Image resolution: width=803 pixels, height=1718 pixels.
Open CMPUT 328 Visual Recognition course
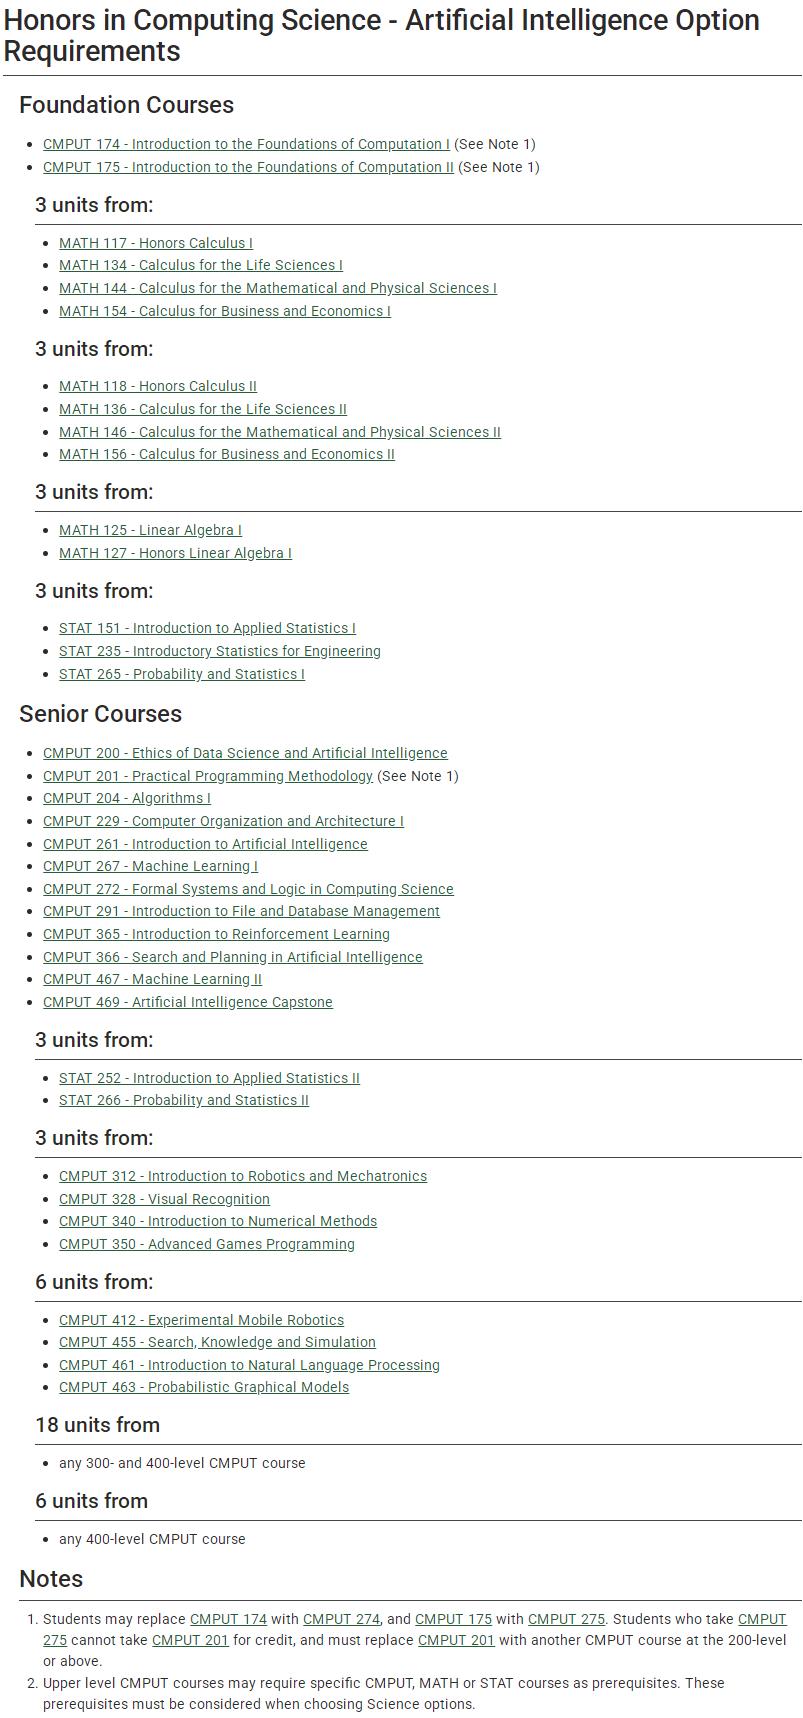click(164, 1199)
